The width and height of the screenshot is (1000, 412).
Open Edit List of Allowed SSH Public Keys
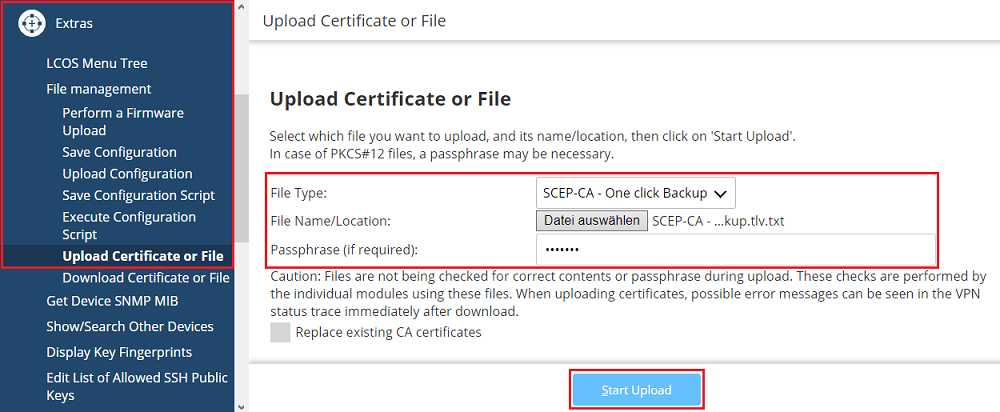pos(137,386)
